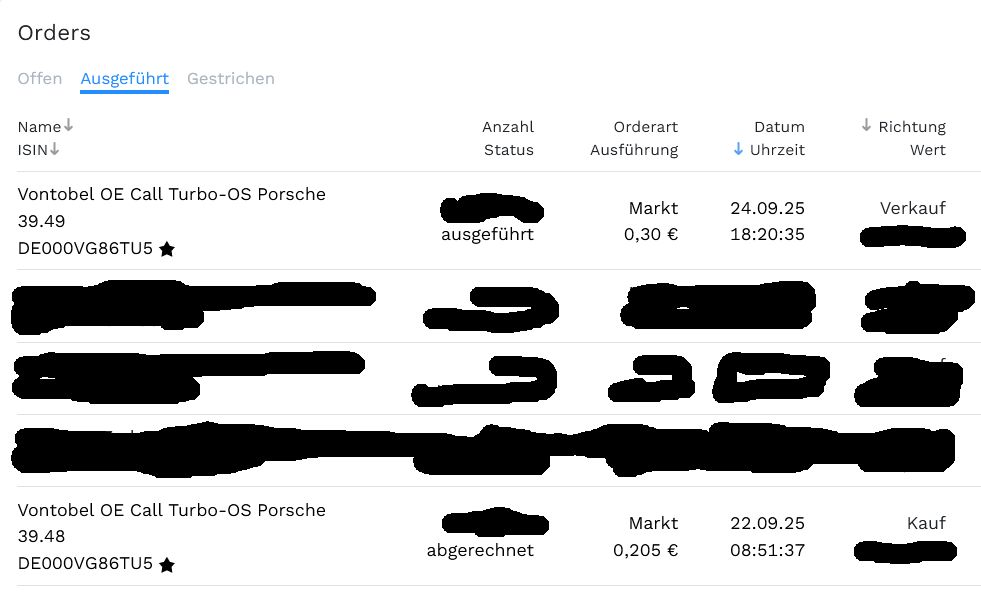Click the Anzahl column header
This screenshot has height=600, width=981.
(508, 127)
